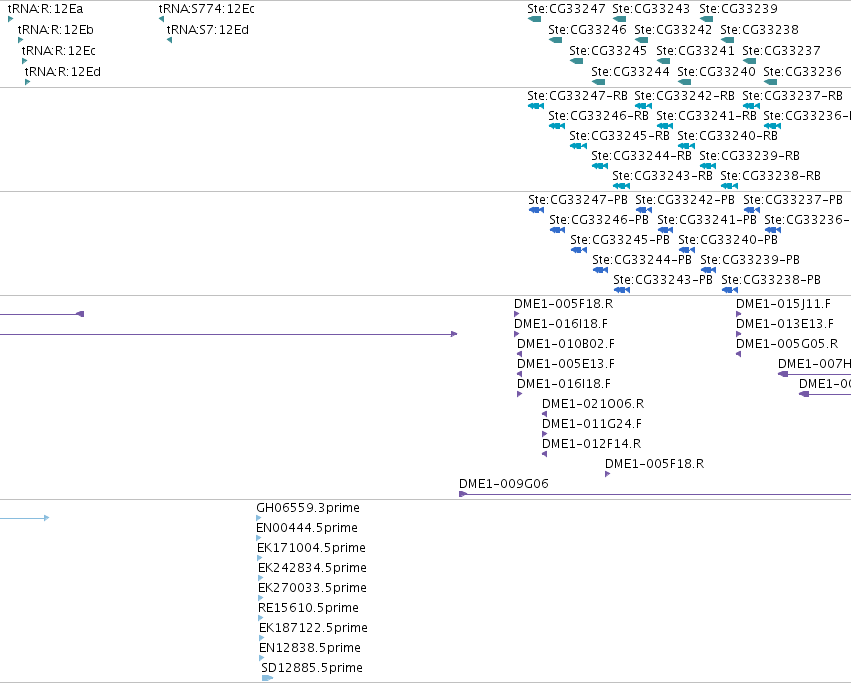851x683 pixels.
Task: Select EST SD12885.5prime
Action: click(x=312, y=668)
